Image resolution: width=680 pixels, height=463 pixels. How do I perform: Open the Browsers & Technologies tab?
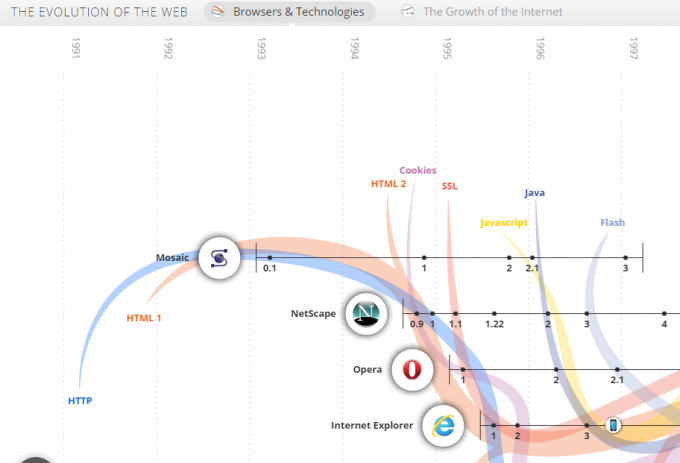pyautogui.click(x=290, y=12)
